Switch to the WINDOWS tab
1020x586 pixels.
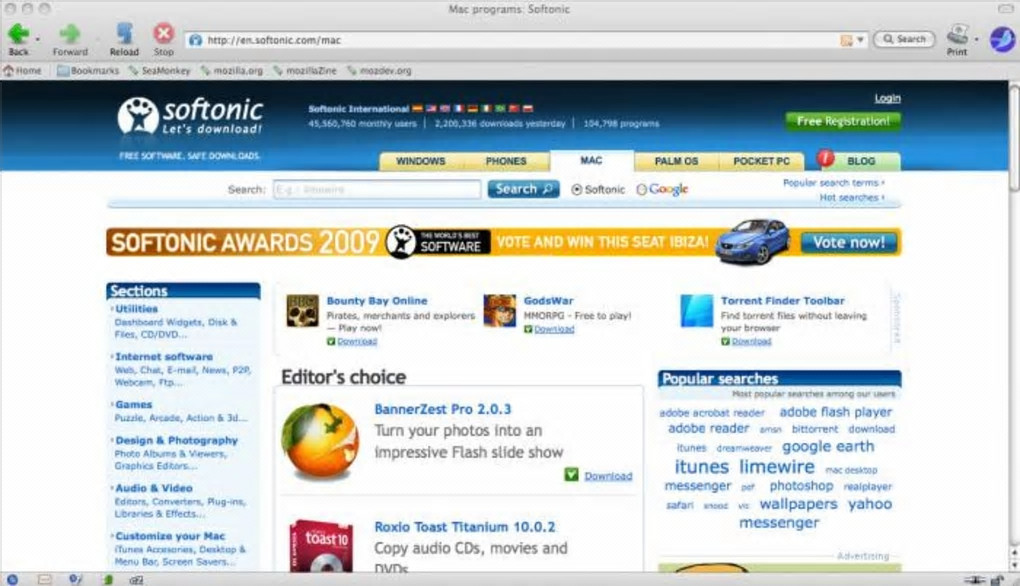420,161
